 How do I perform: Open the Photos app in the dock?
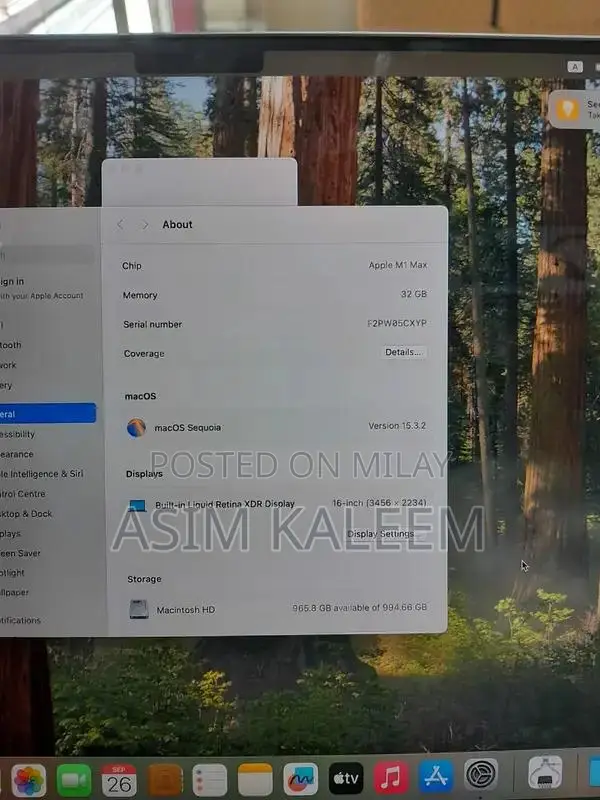pos(28,780)
